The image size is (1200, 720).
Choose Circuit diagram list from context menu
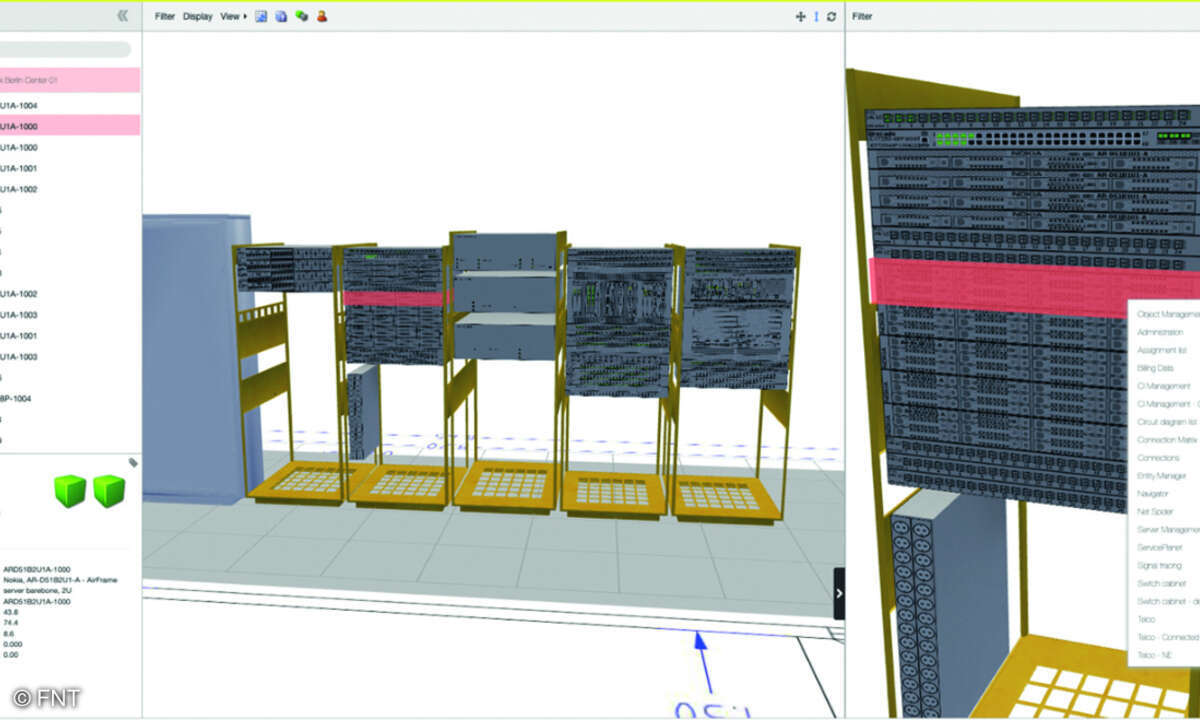[x=1167, y=422]
